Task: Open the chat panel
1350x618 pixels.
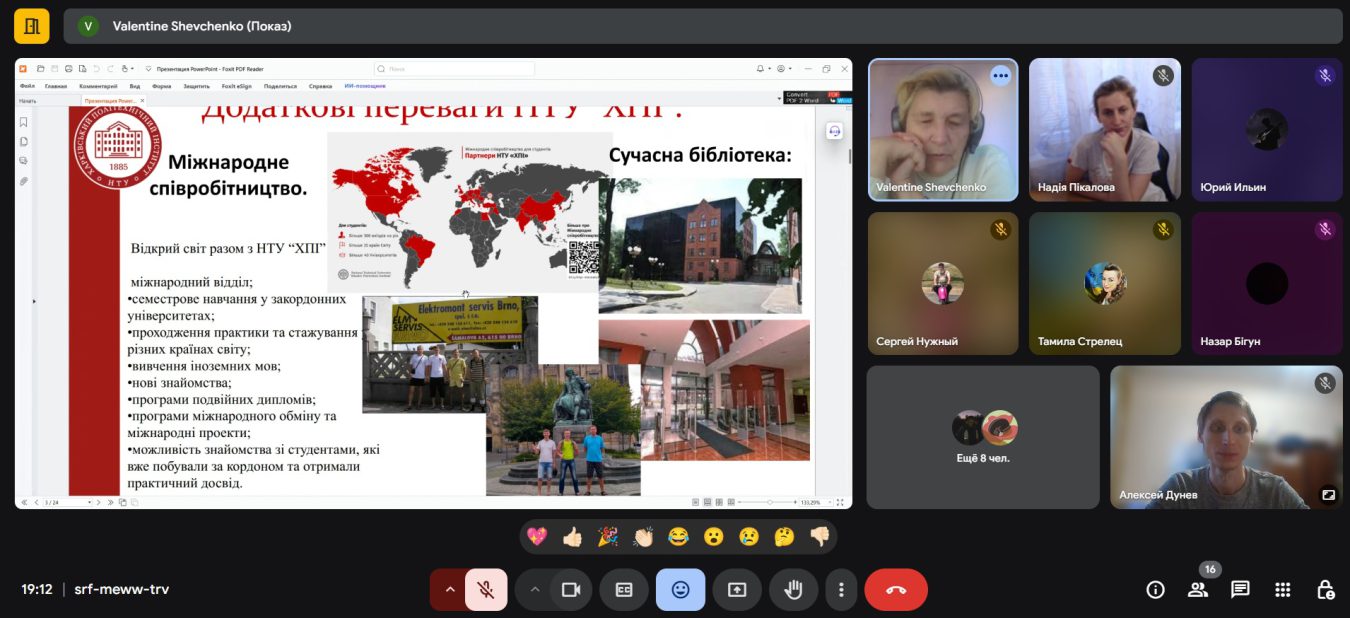Action: click(x=1240, y=590)
